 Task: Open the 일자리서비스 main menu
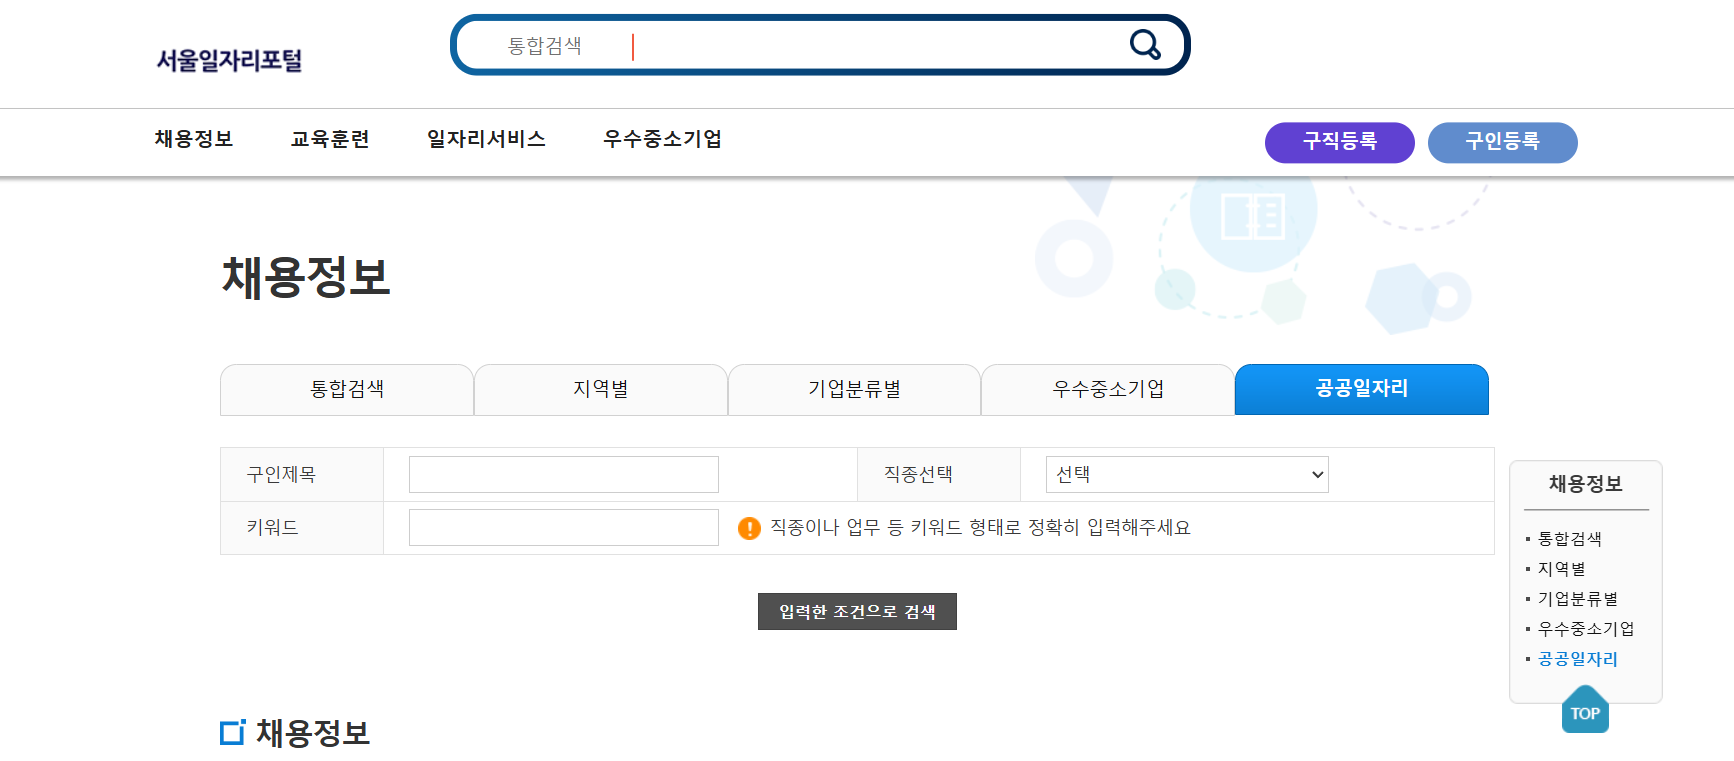click(486, 139)
